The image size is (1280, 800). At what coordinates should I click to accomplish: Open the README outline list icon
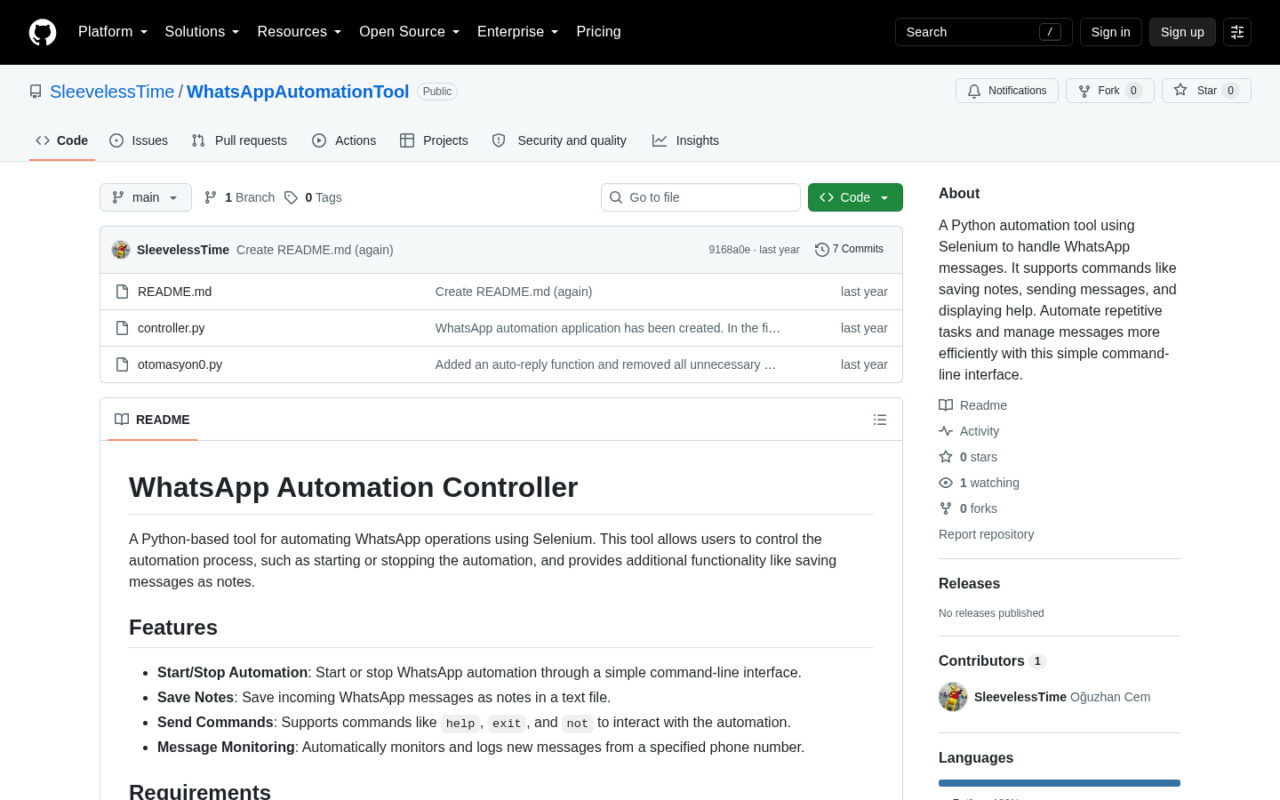[880, 420]
